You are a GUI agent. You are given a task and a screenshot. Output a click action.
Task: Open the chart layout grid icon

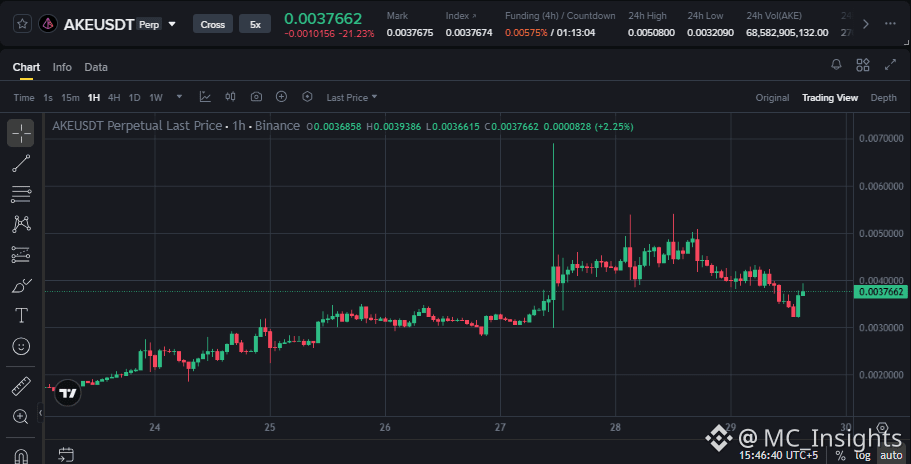[x=863, y=64]
